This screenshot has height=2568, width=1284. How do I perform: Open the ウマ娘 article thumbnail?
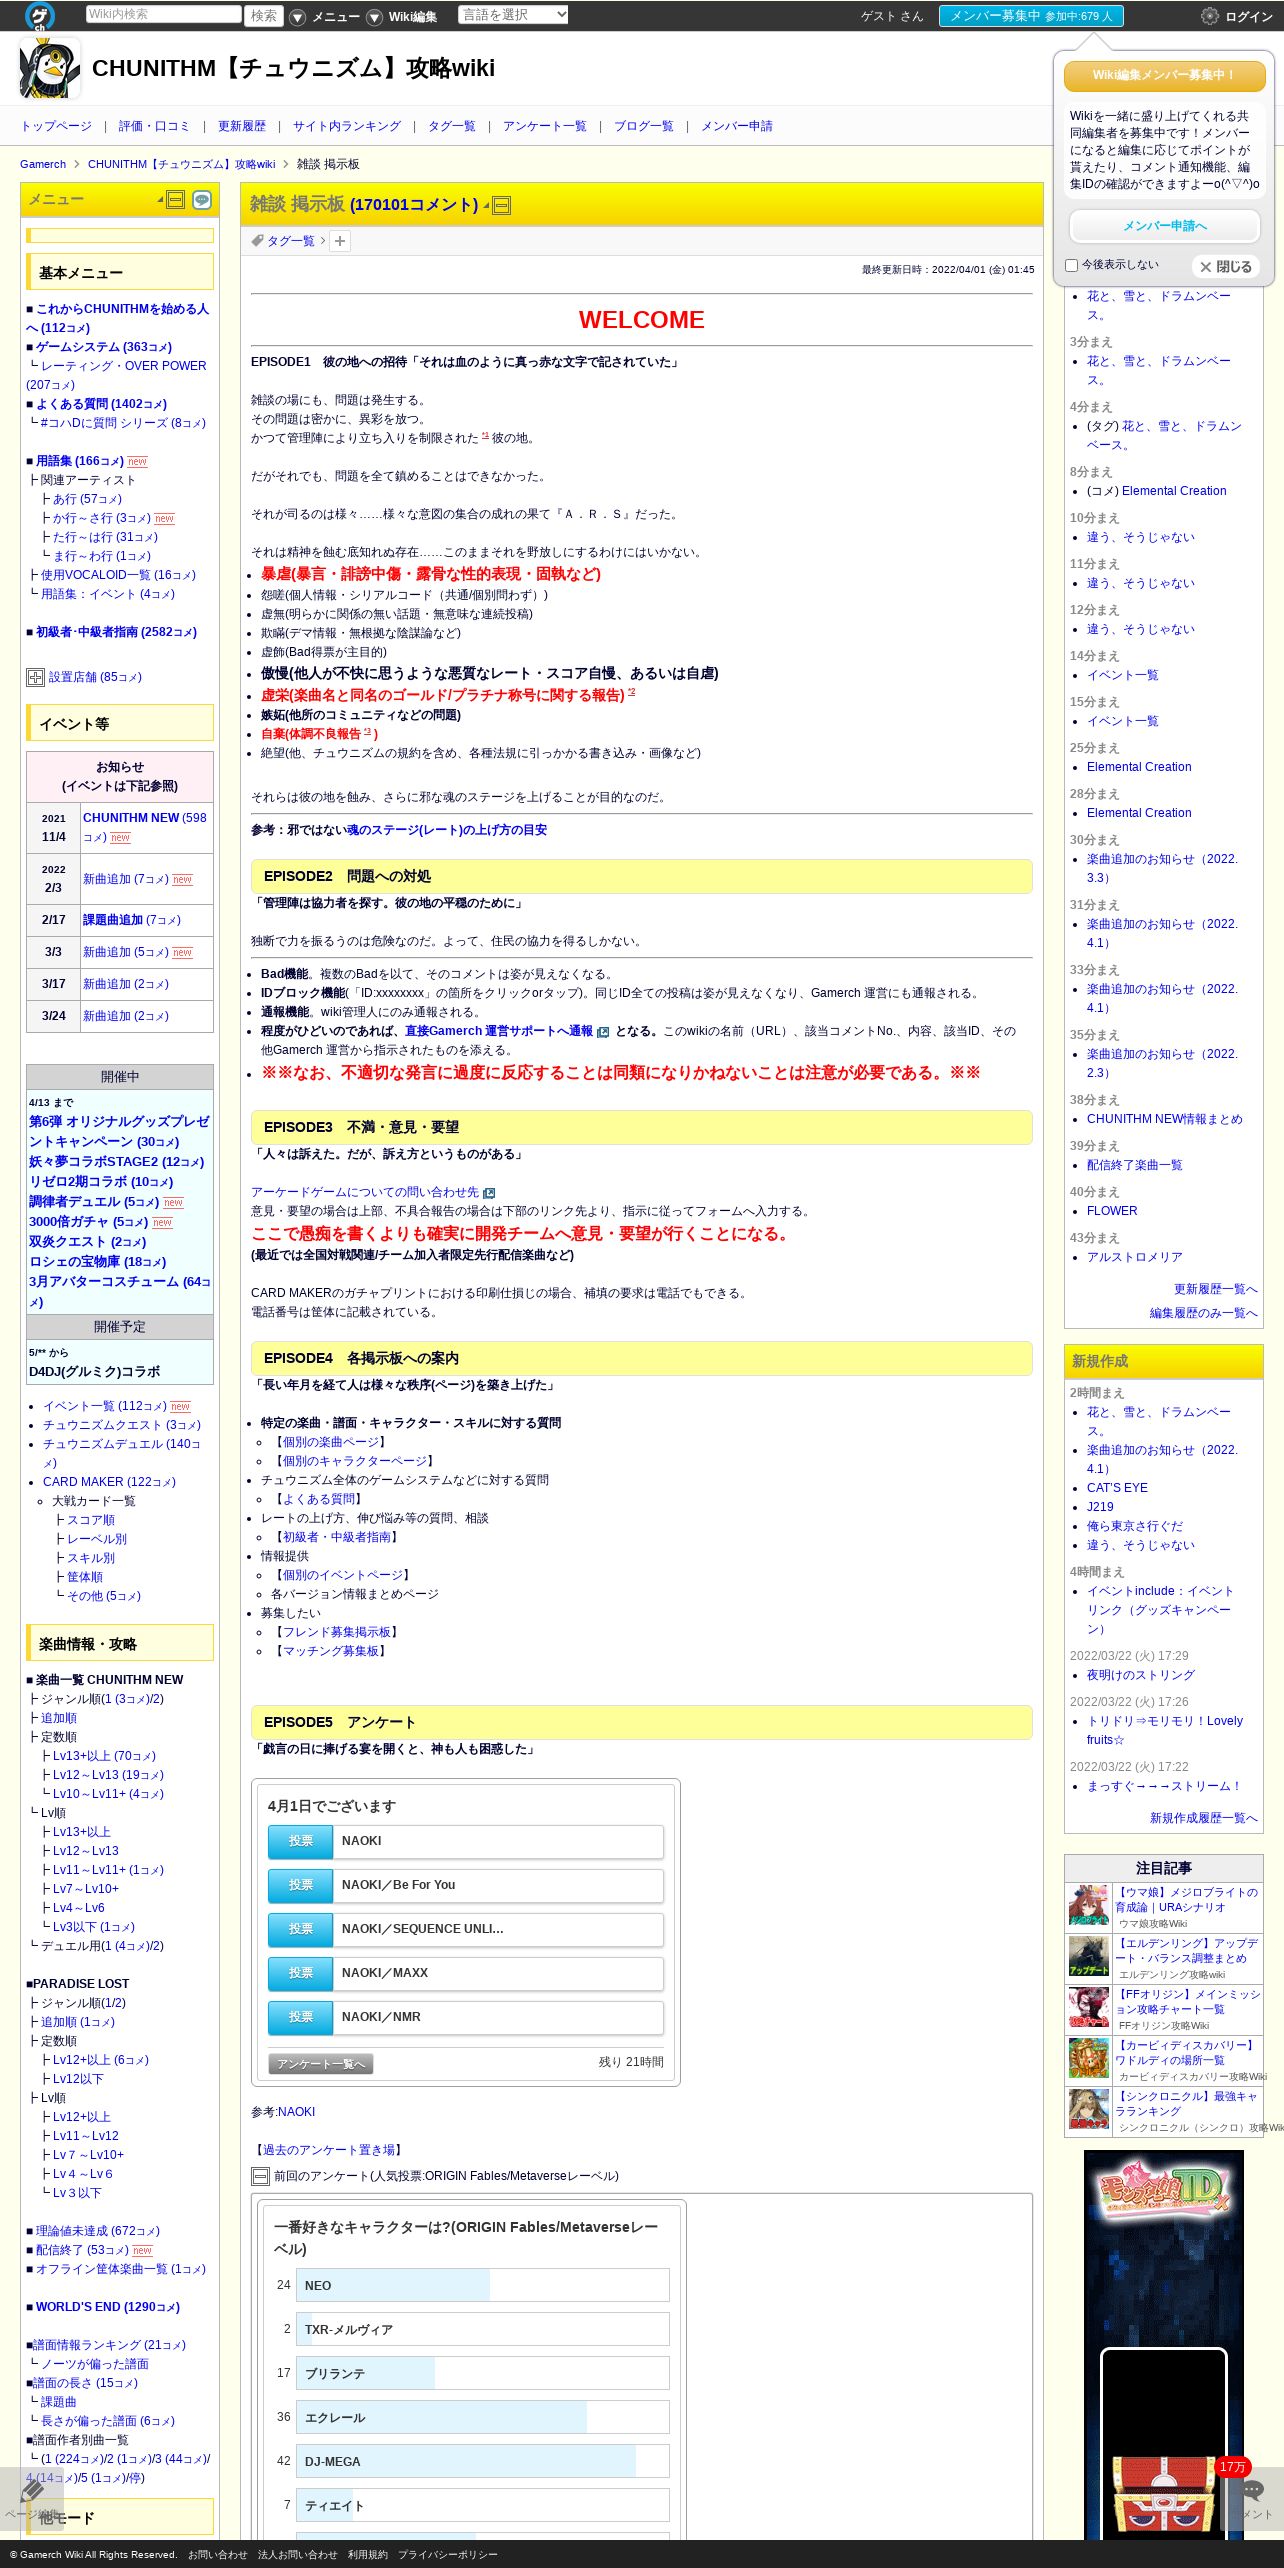[1089, 1906]
